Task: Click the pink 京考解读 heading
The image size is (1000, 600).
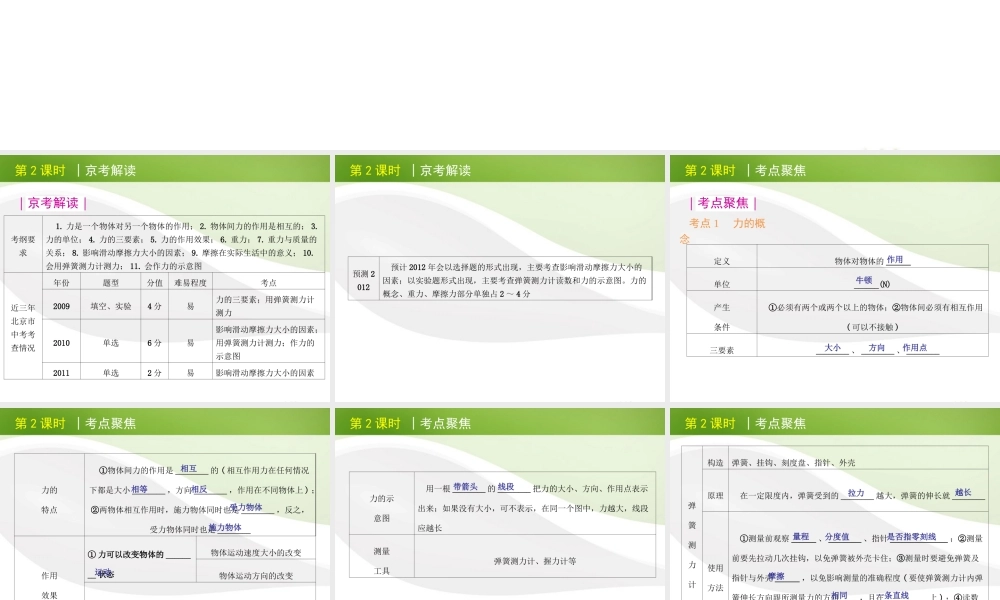Action: [53, 203]
